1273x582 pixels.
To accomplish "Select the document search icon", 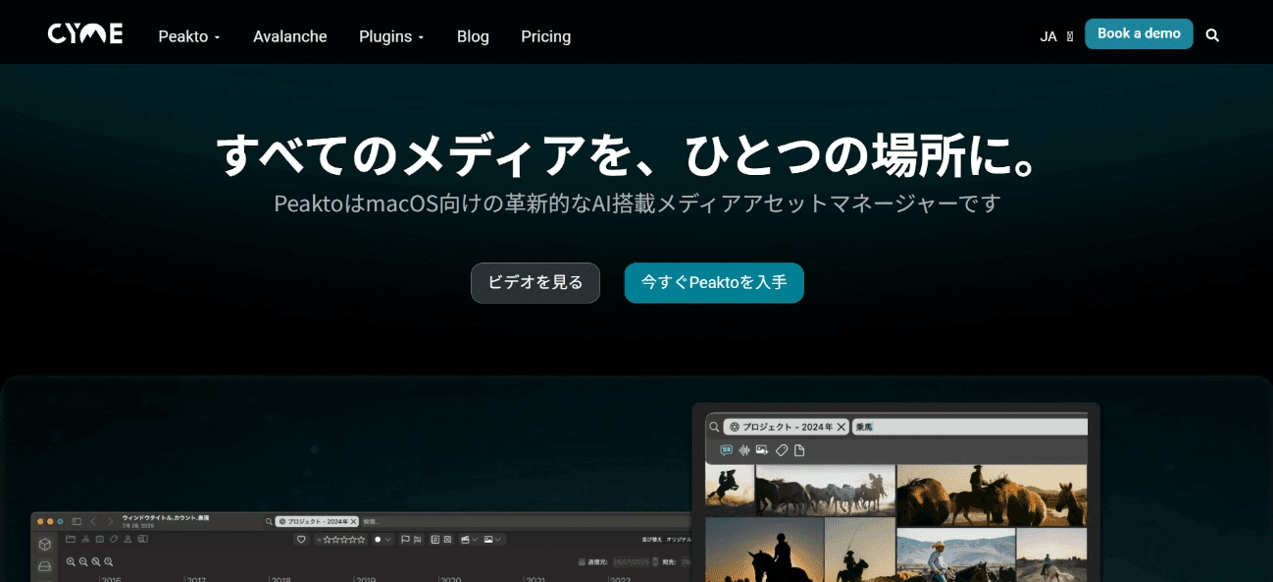I will [x=799, y=450].
